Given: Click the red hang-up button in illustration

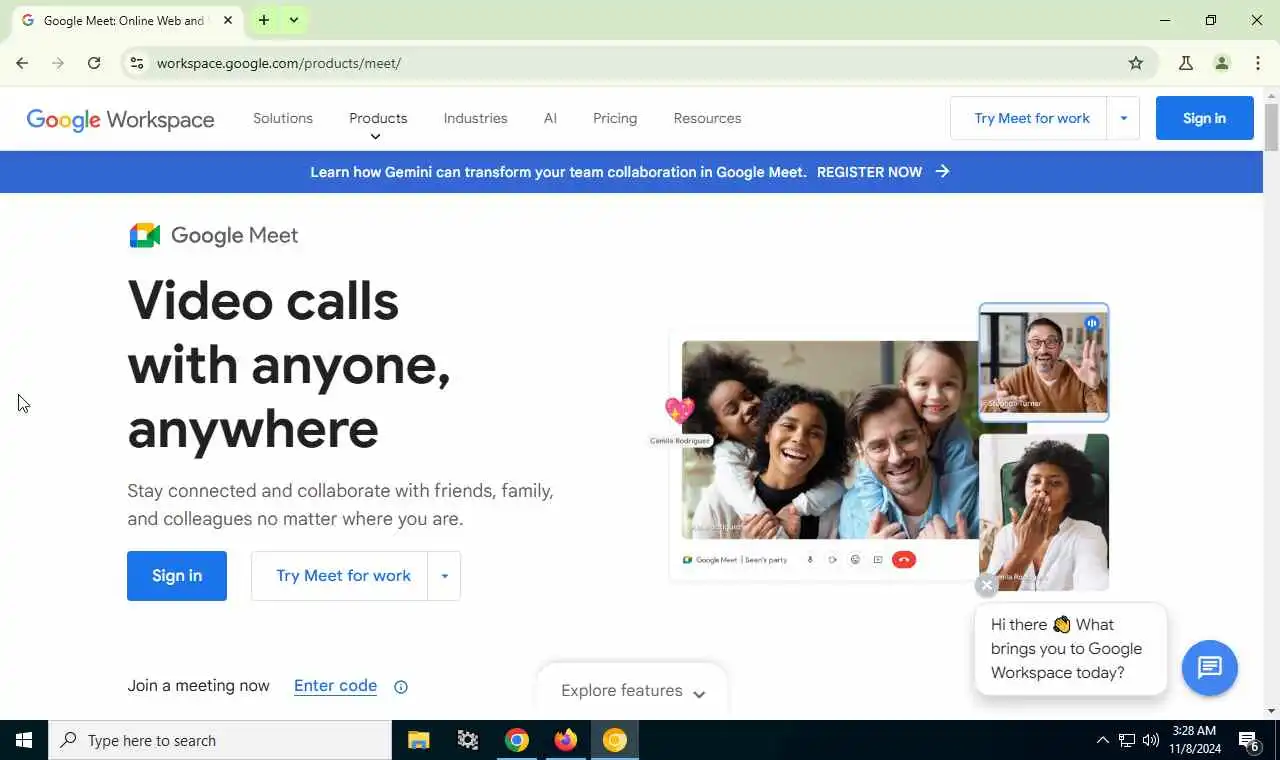Looking at the screenshot, I should point(903,560).
